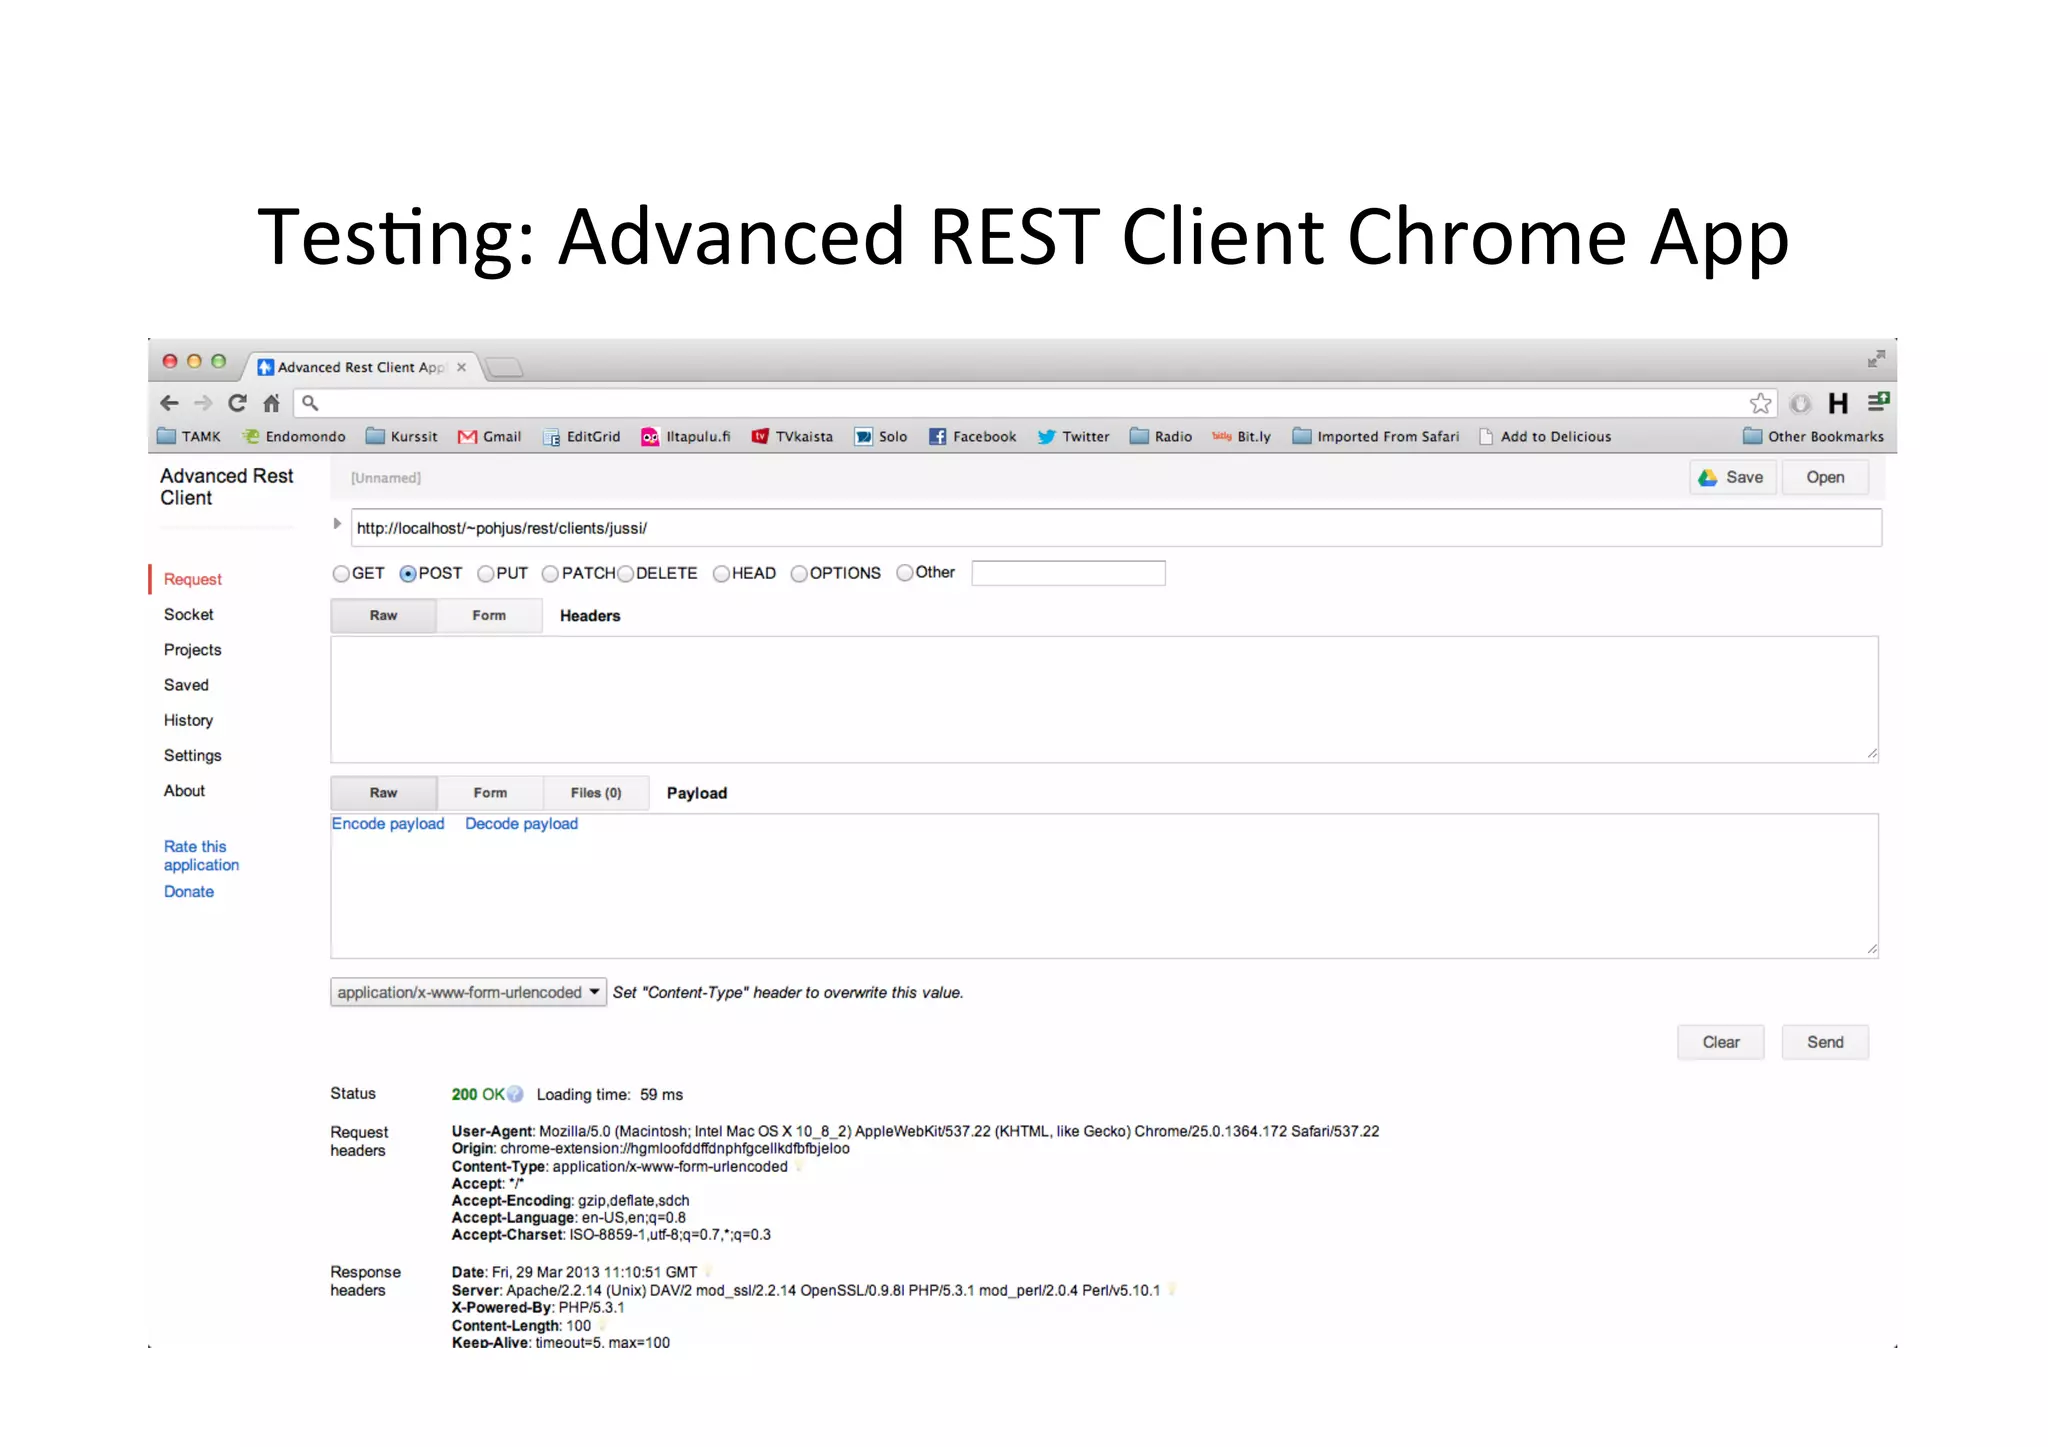Open the Bit.ly bookmark
Viewport: 2048px width, 1447px height.
pos(1242,436)
